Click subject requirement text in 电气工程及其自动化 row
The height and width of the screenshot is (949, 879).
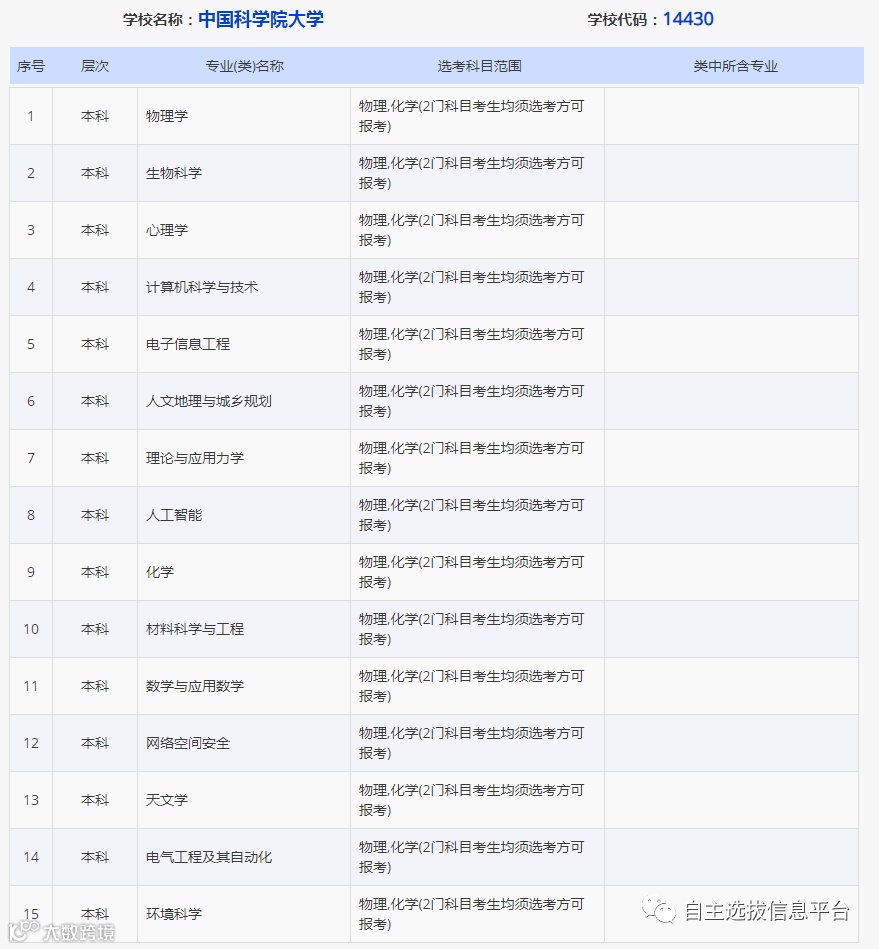tap(472, 857)
